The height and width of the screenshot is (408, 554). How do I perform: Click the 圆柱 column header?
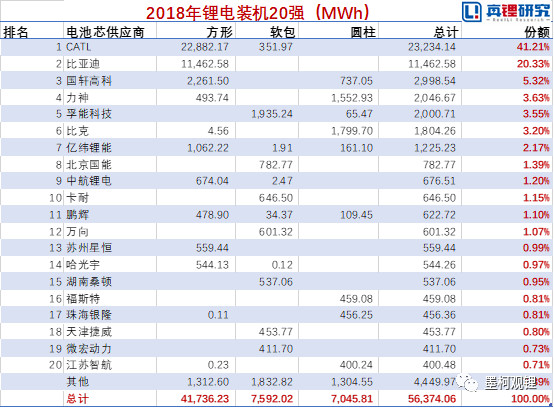[x=363, y=32]
